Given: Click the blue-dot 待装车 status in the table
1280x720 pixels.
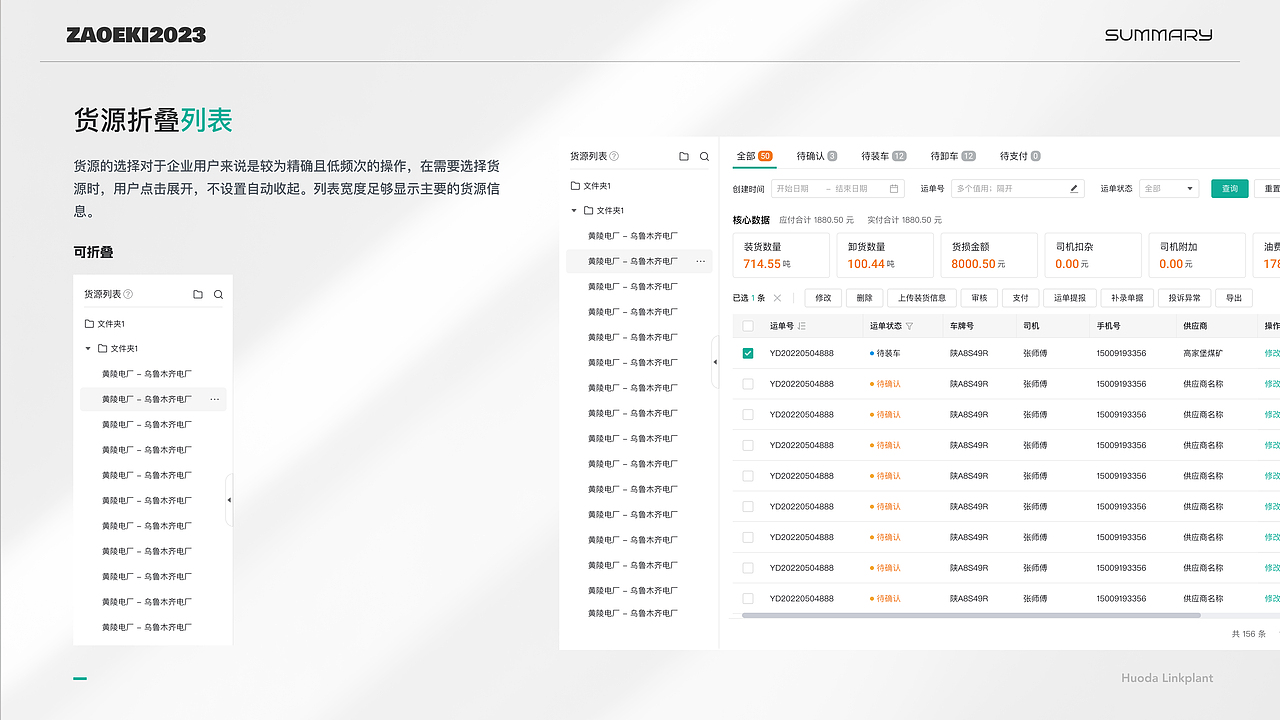Looking at the screenshot, I should coord(885,353).
